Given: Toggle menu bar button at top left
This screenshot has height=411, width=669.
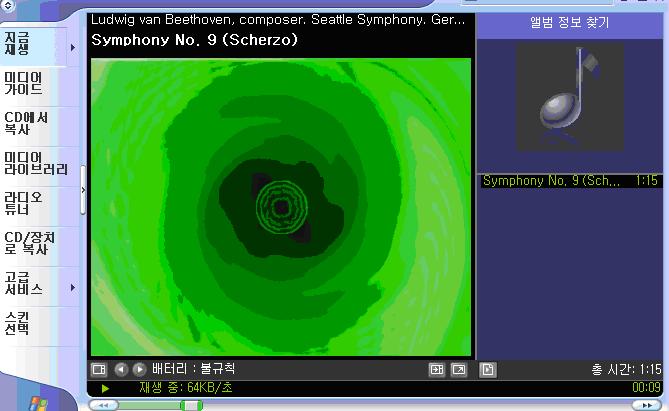Looking at the screenshot, I should click(7, 5).
